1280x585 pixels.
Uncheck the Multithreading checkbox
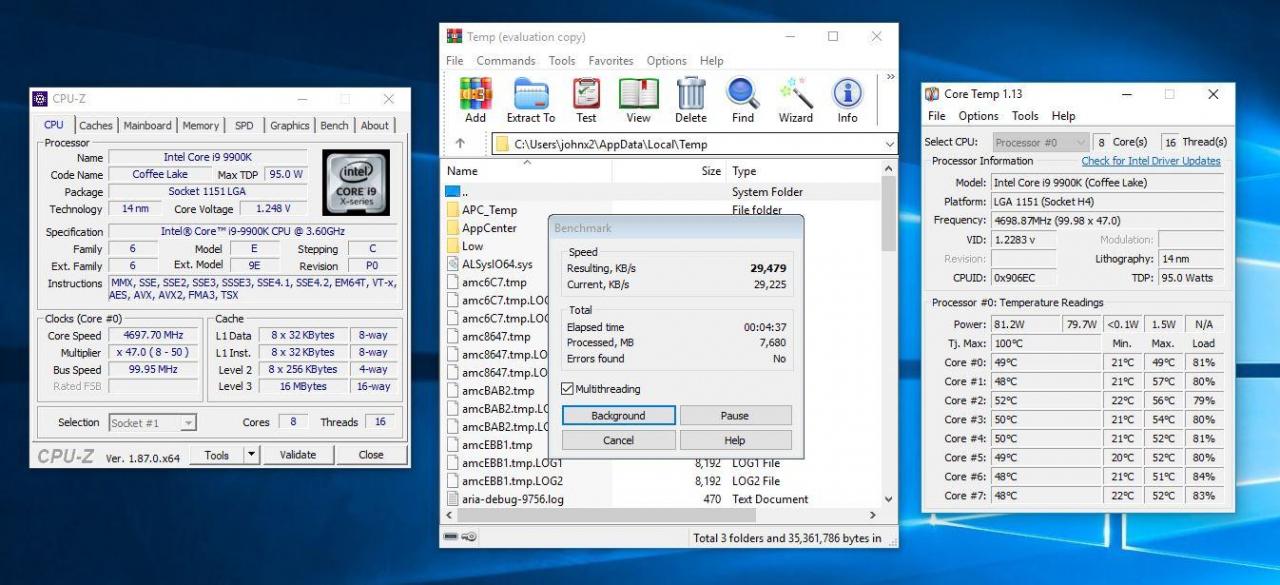568,389
